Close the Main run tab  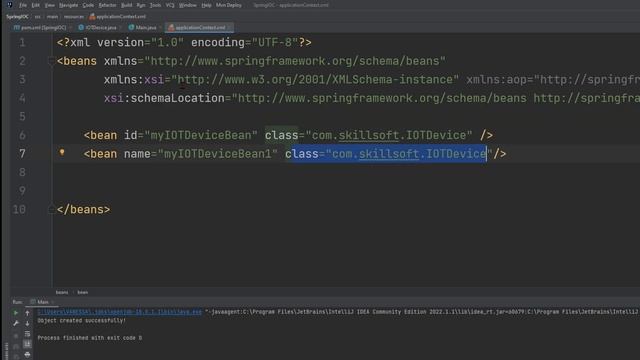click(x=53, y=302)
